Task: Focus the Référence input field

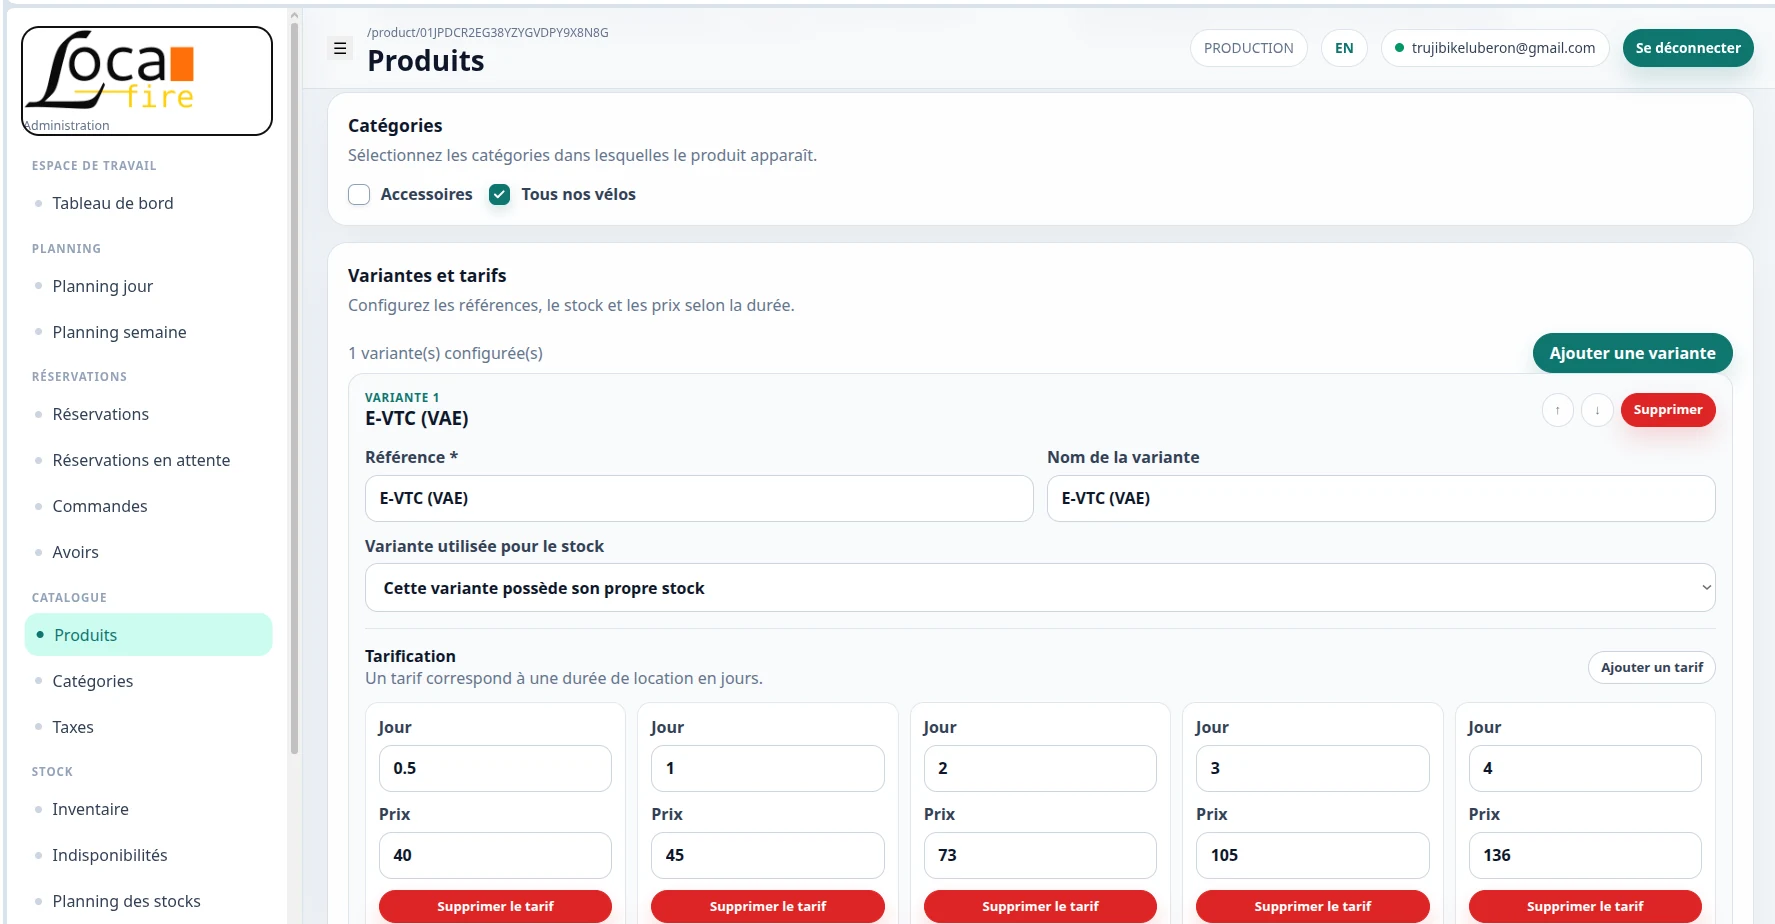Action: tap(699, 498)
